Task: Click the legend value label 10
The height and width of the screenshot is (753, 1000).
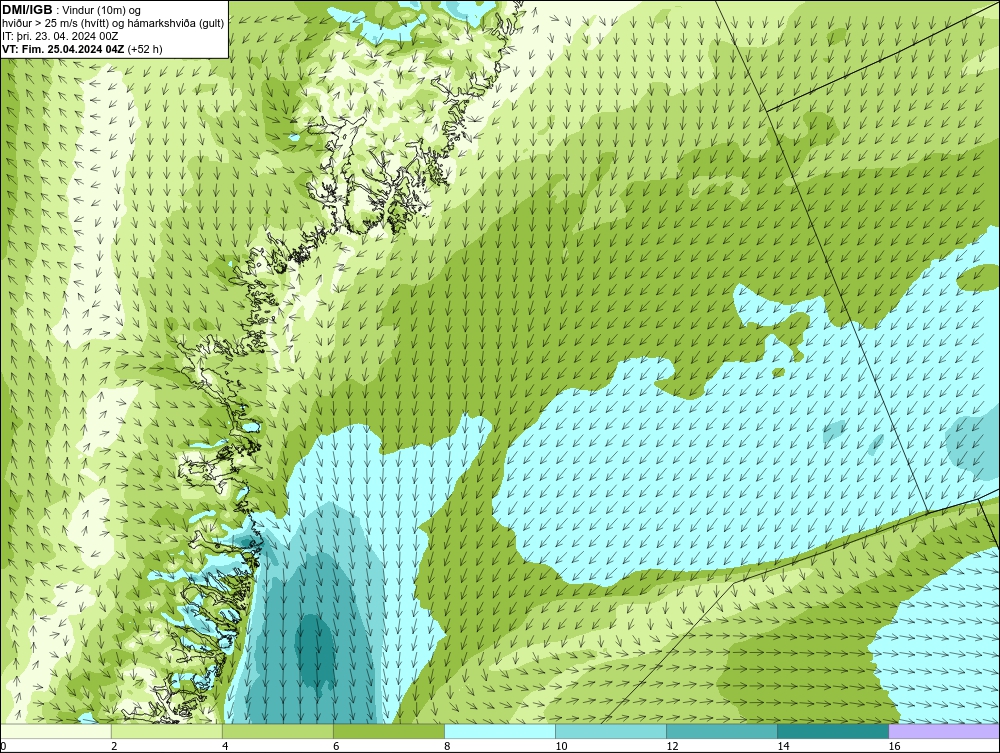Action: [x=561, y=746]
